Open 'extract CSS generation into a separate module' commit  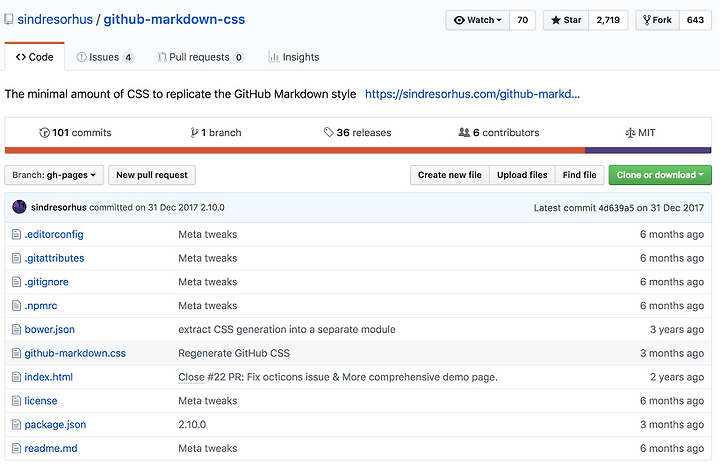287,330
